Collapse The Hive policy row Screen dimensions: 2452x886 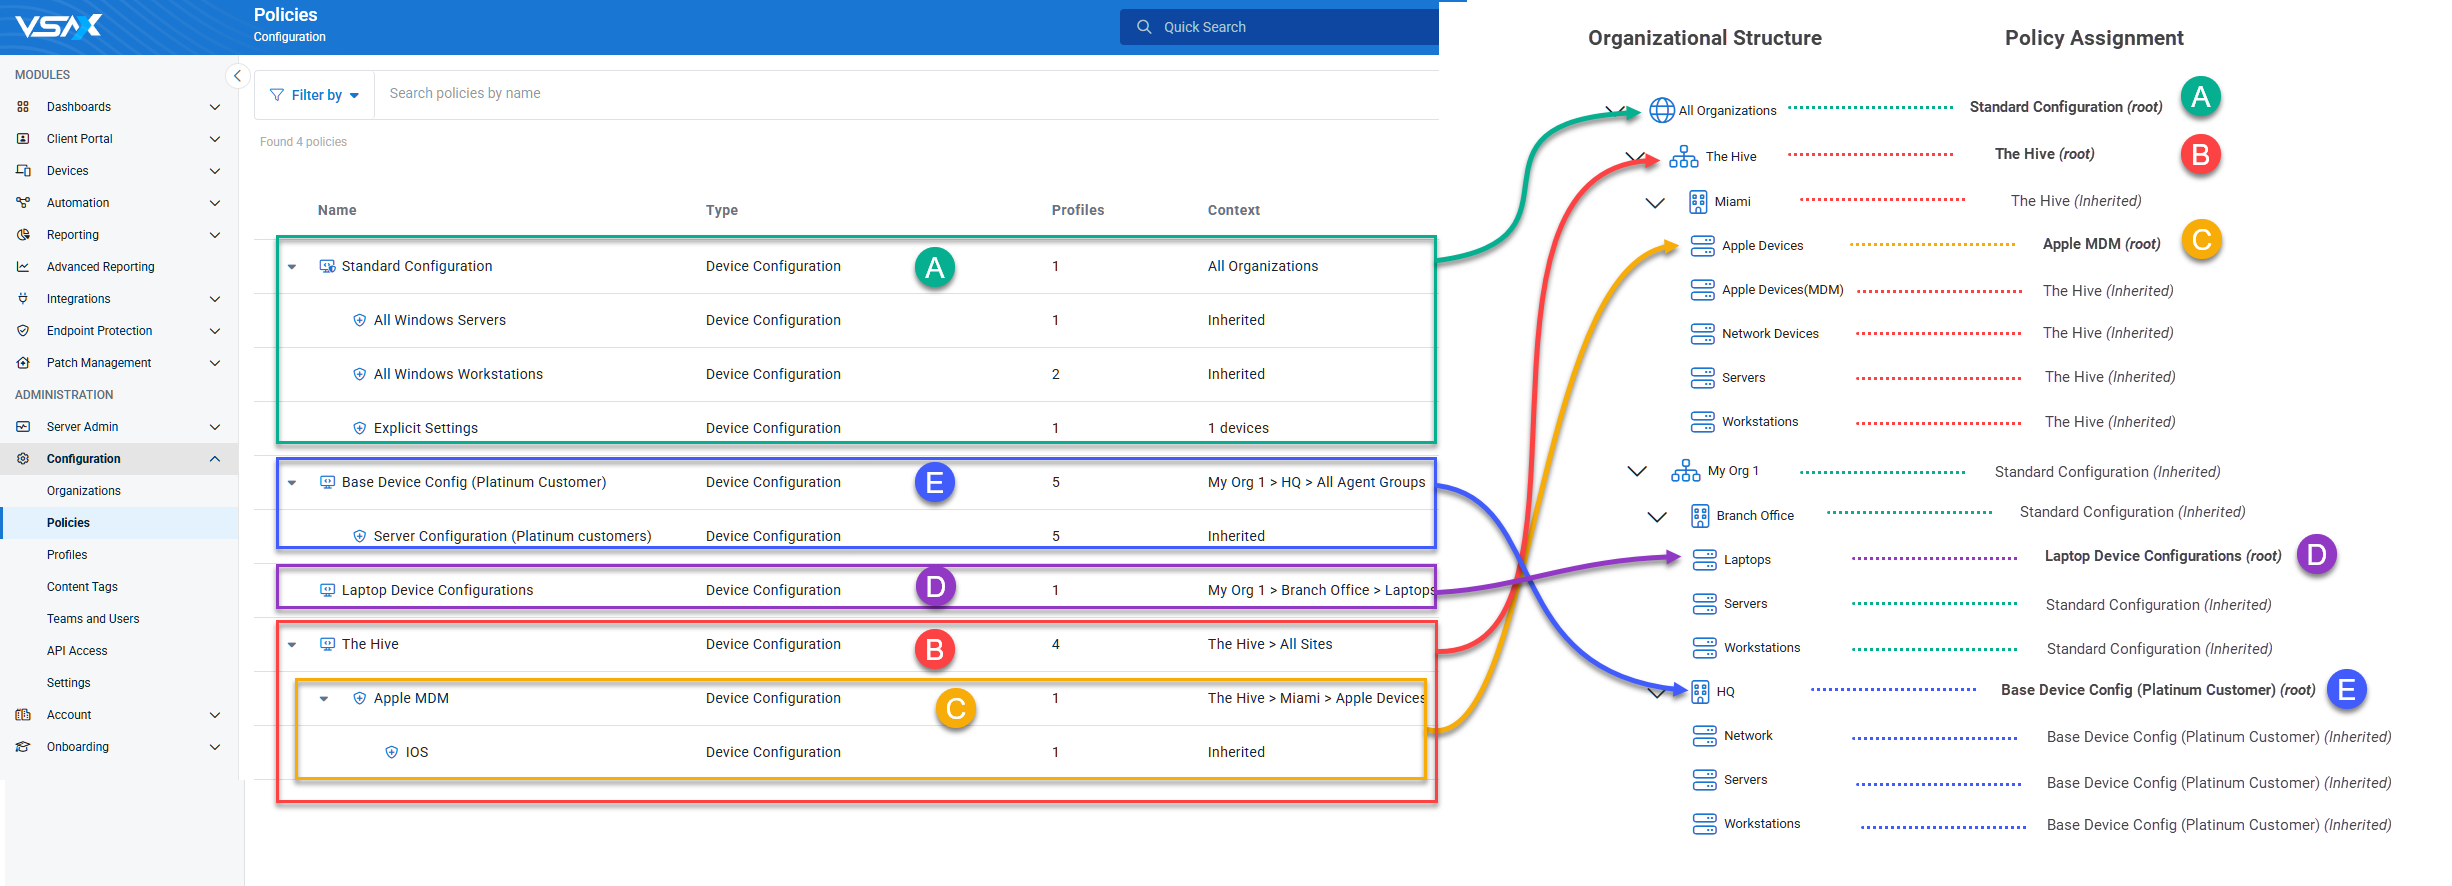point(292,645)
